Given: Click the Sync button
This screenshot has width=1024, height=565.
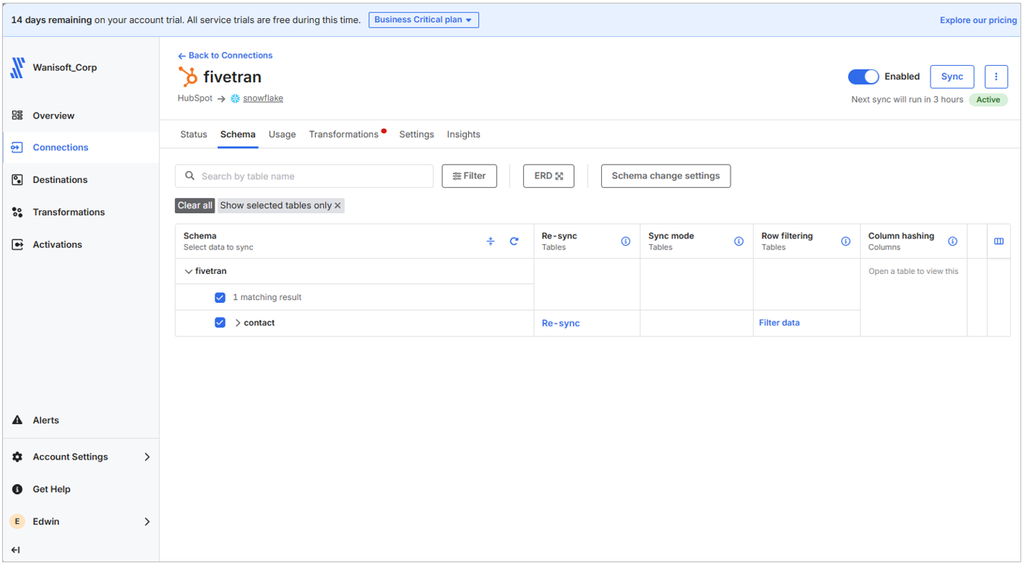Looking at the screenshot, I should 952,76.
